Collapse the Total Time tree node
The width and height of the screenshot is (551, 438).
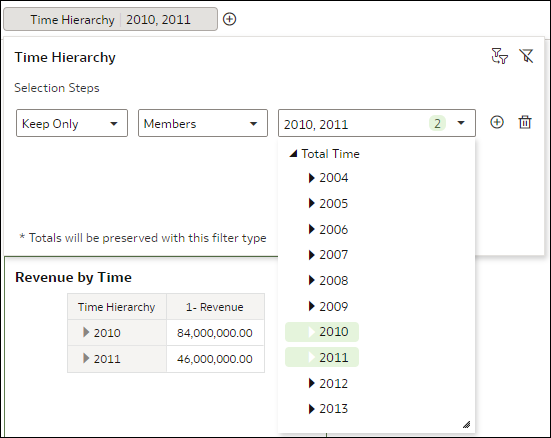click(x=293, y=154)
